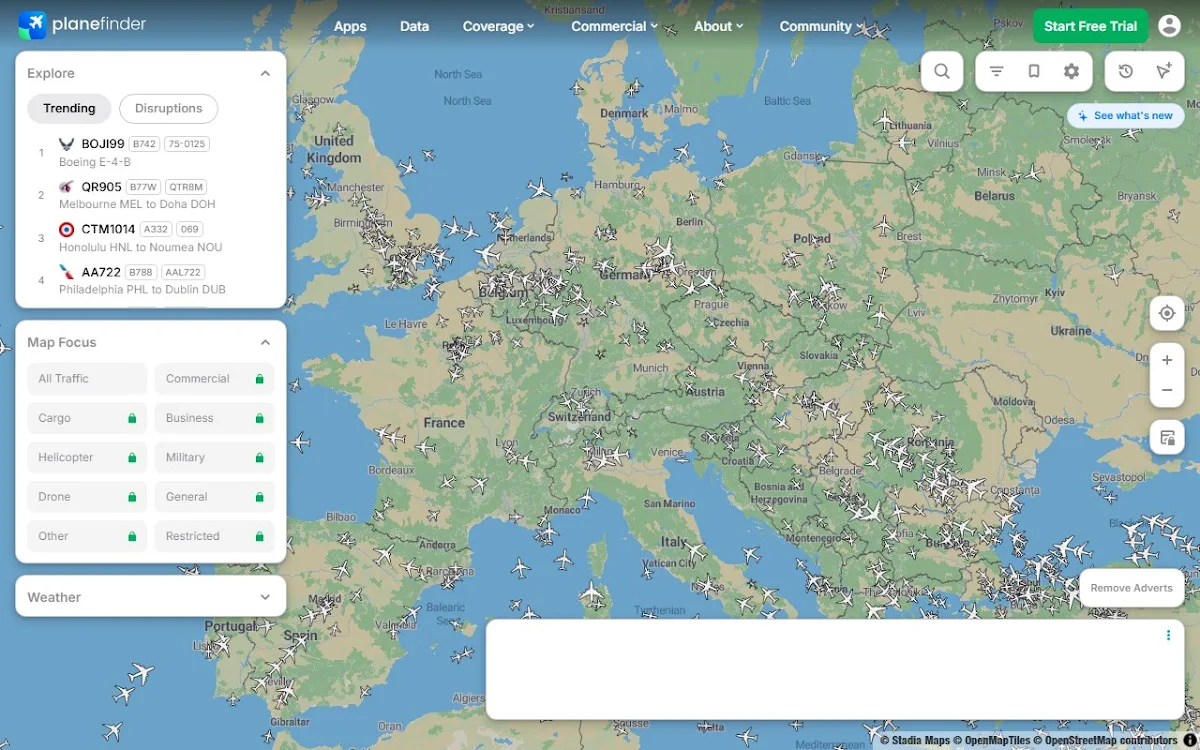This screenshot has width=1200, height=750.
Task: Click the AA722 American Airlines logo
Action: pyautogui.click(x=67, y=272)
